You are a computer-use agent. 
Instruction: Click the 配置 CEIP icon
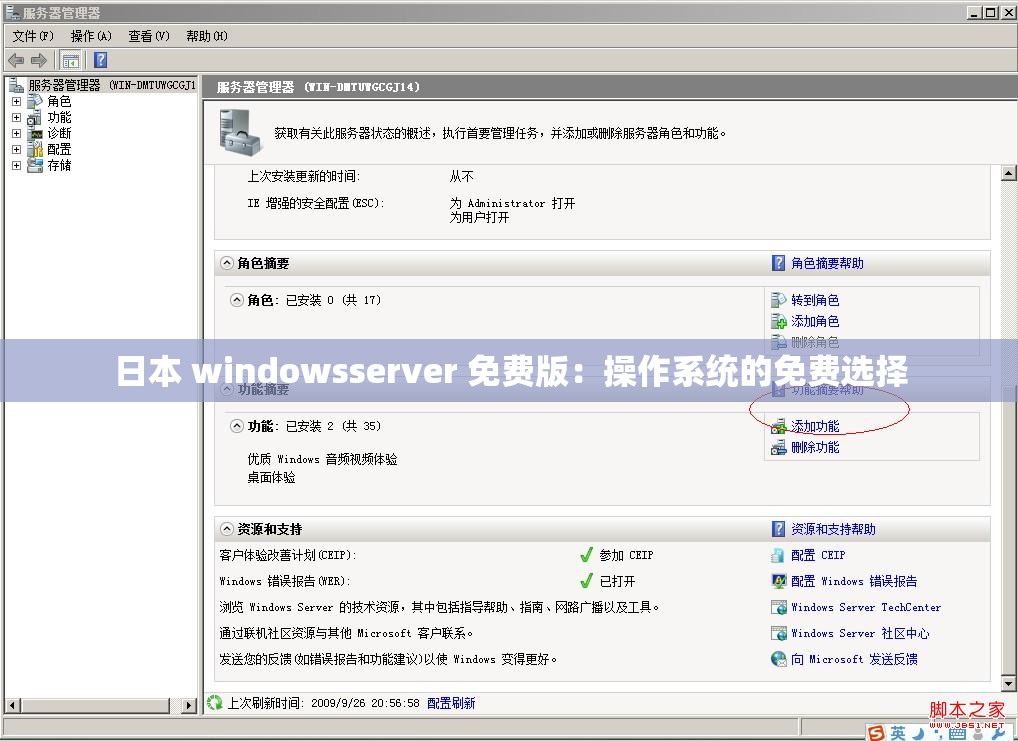click(x=778, y=555)
